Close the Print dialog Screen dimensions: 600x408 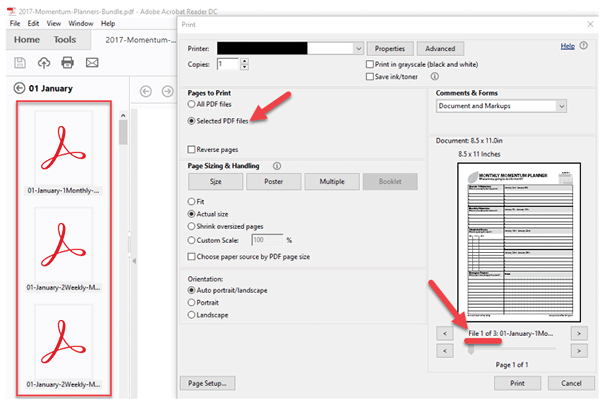point(590,24)
